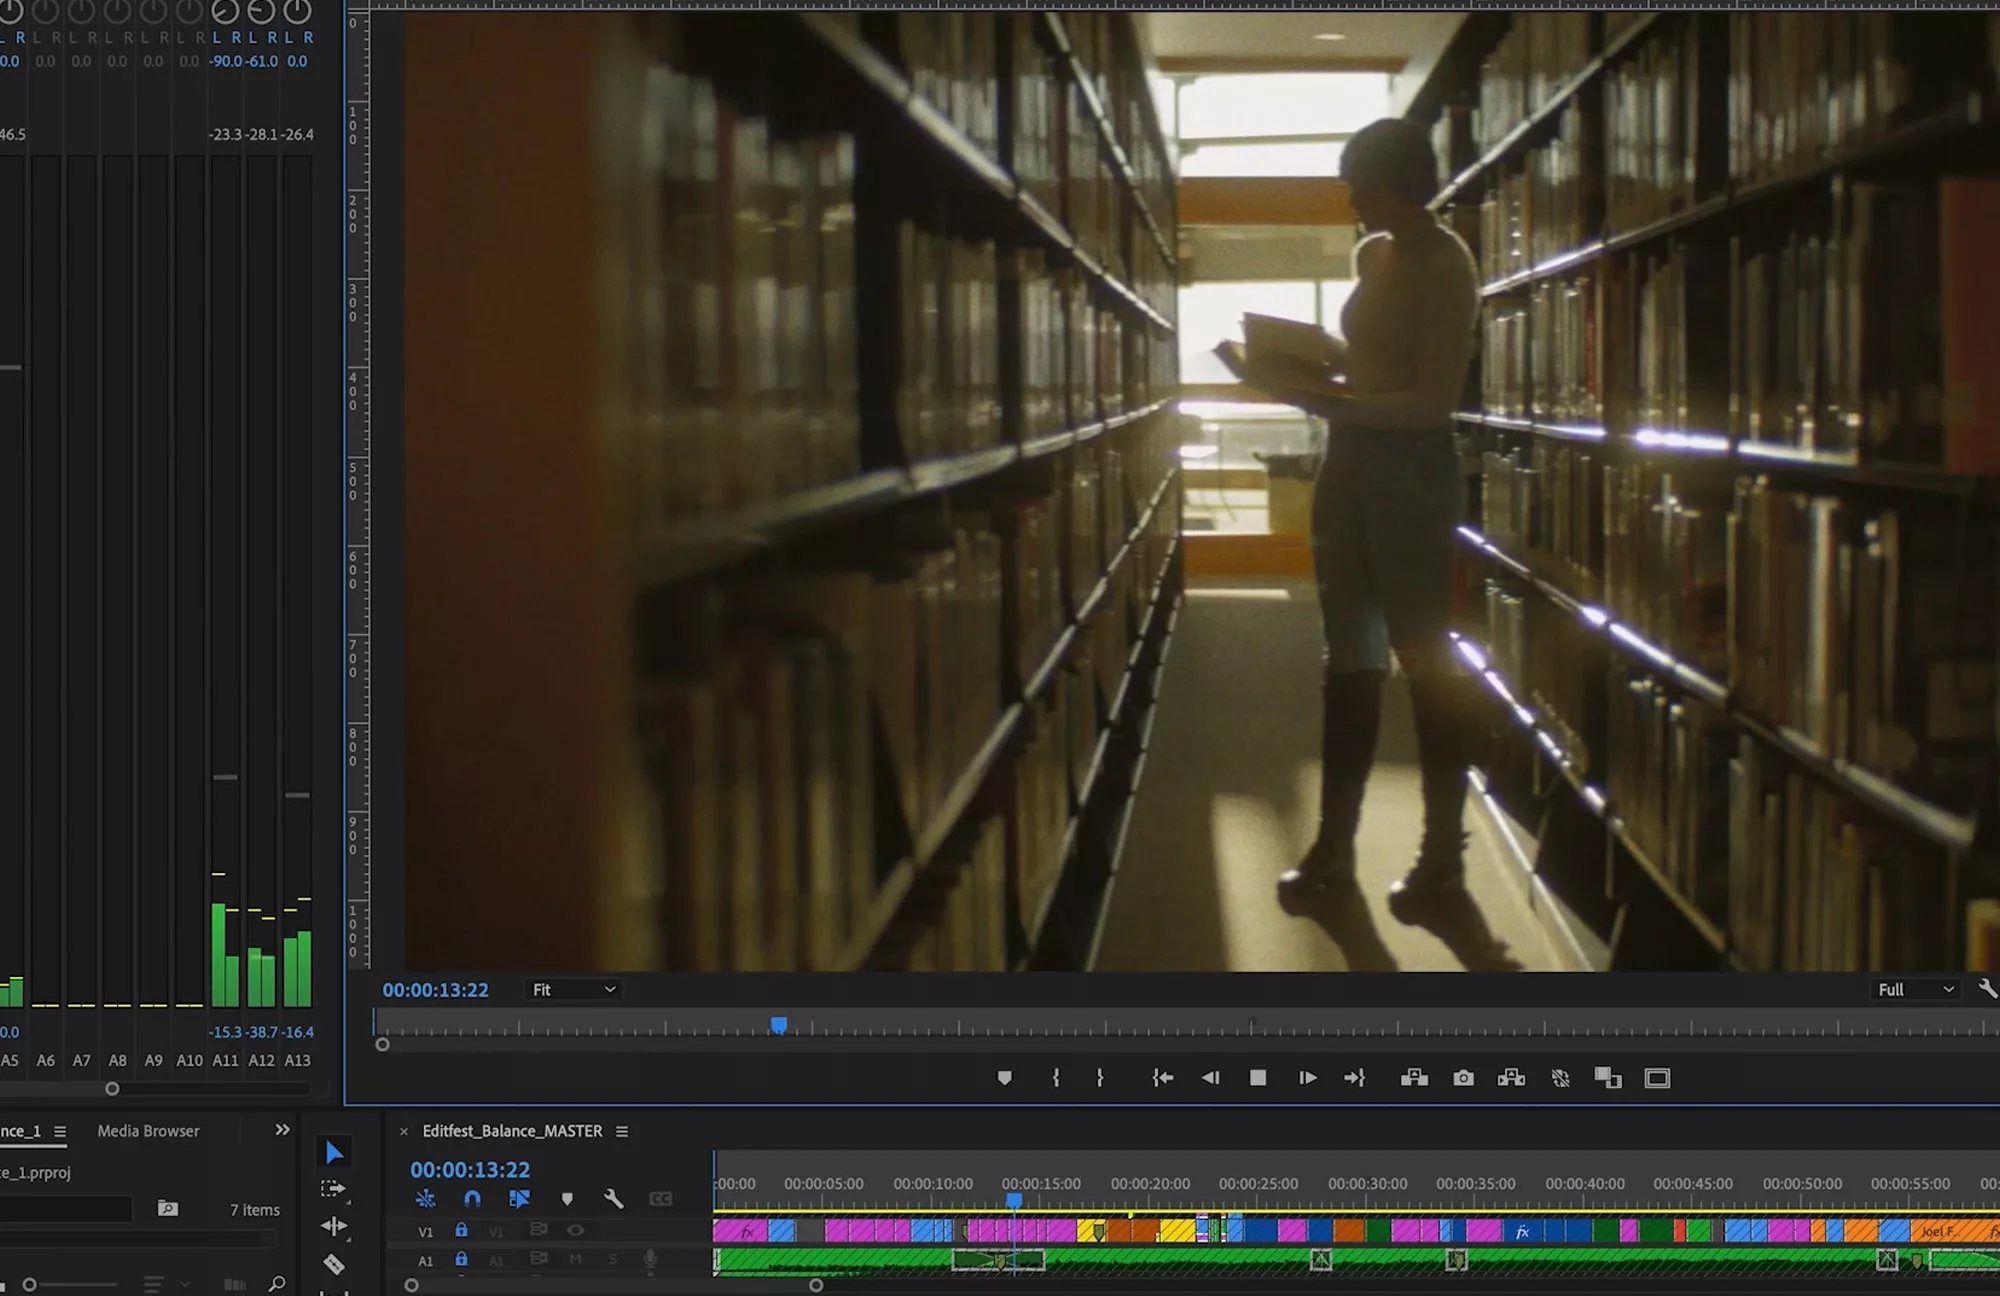Click Go to In point button
This screenshot has height=1296, width=2000.
pyautogui.click(x=1162, y=1078)
